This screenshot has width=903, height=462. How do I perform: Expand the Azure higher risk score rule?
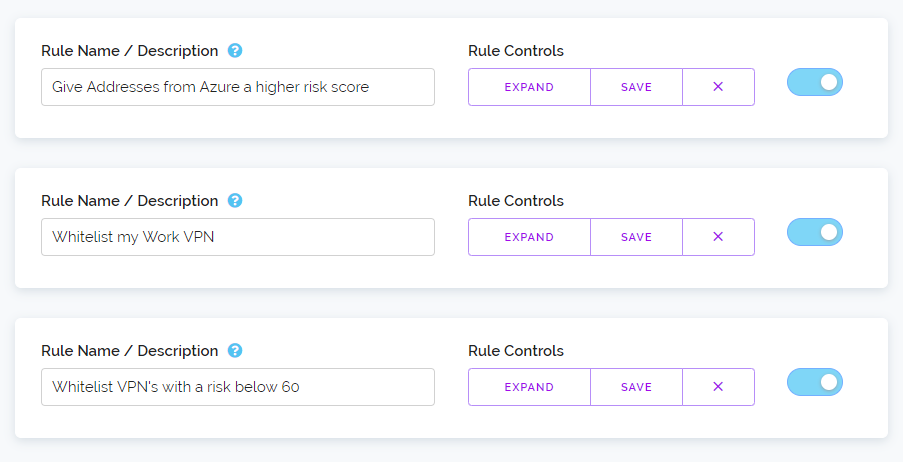coord(529,87)
